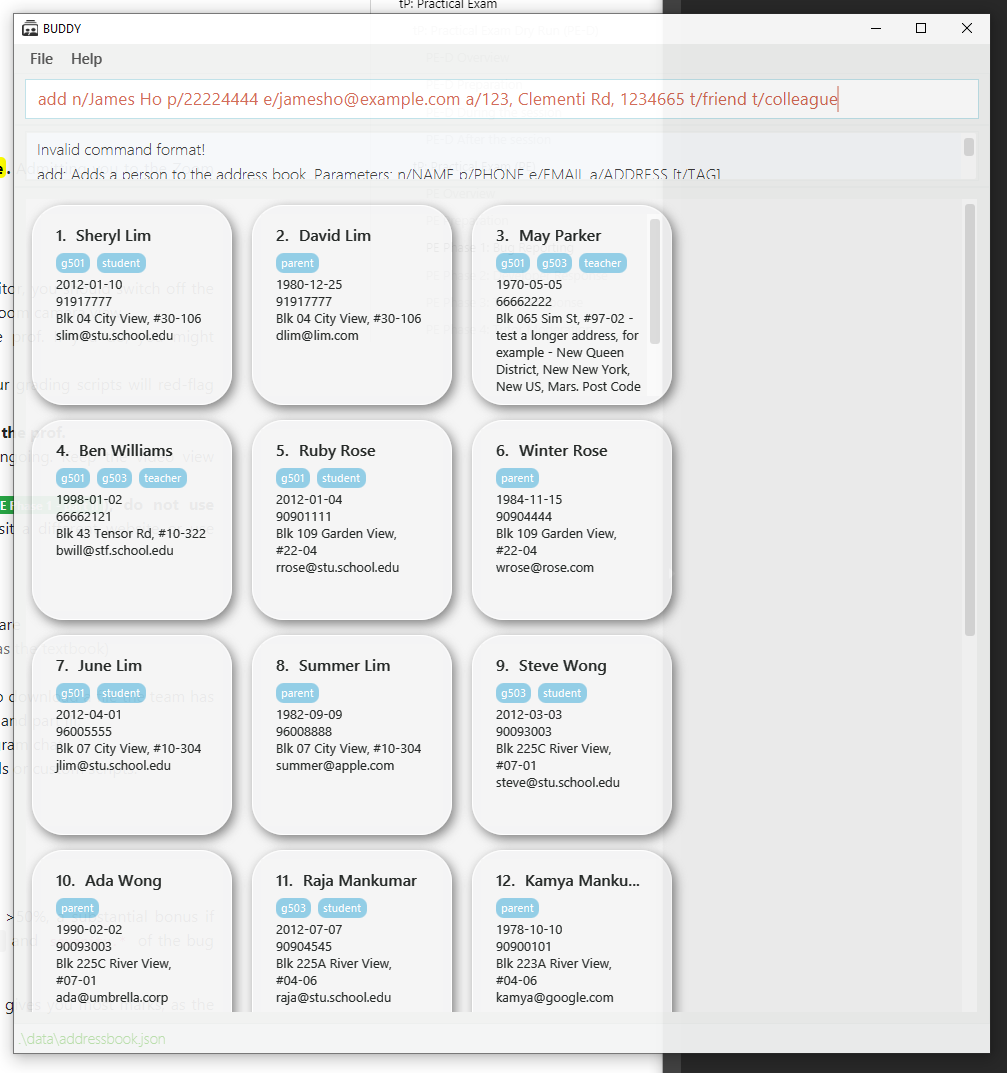The height and width of the screenshot is (1073, 1007).
Task: Click the g501 tag on Ben Williams
Action: (x=73, y=478)
